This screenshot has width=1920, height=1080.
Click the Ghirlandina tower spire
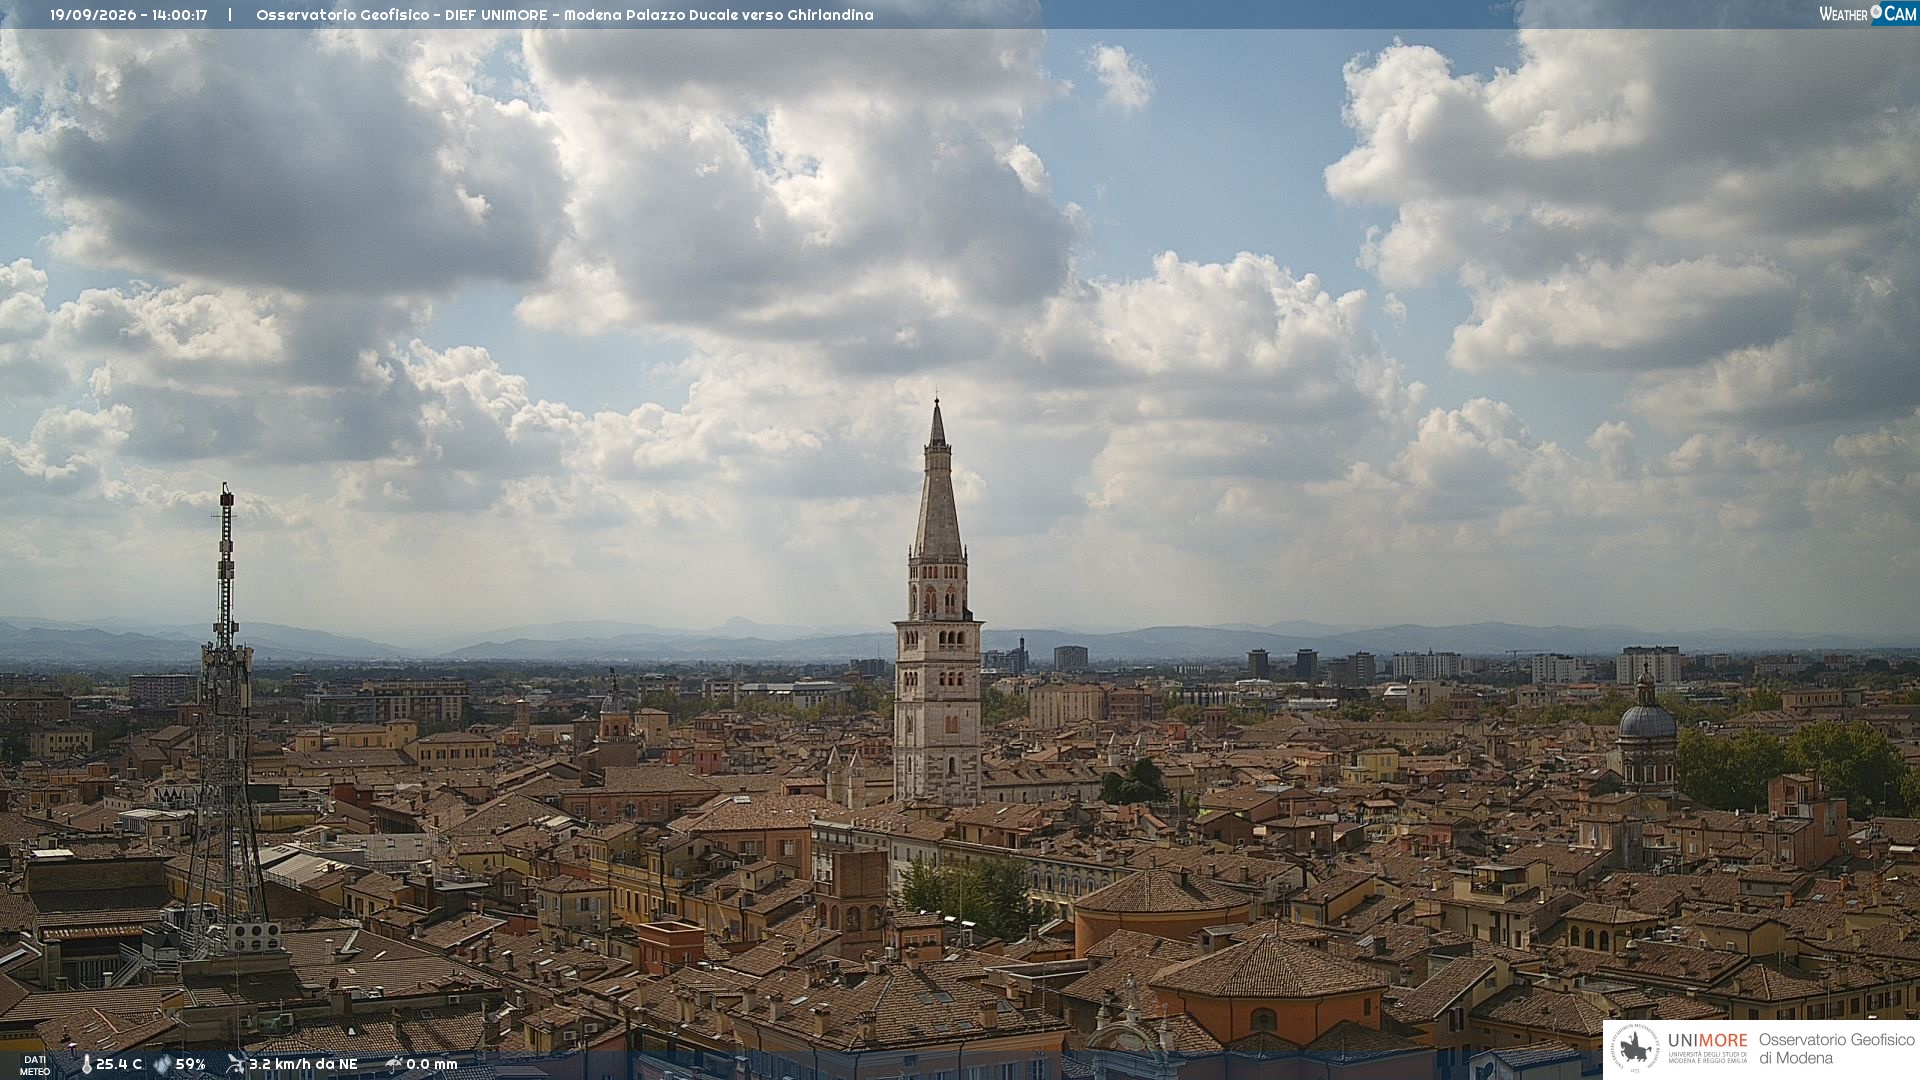click(x=938, y=480)
